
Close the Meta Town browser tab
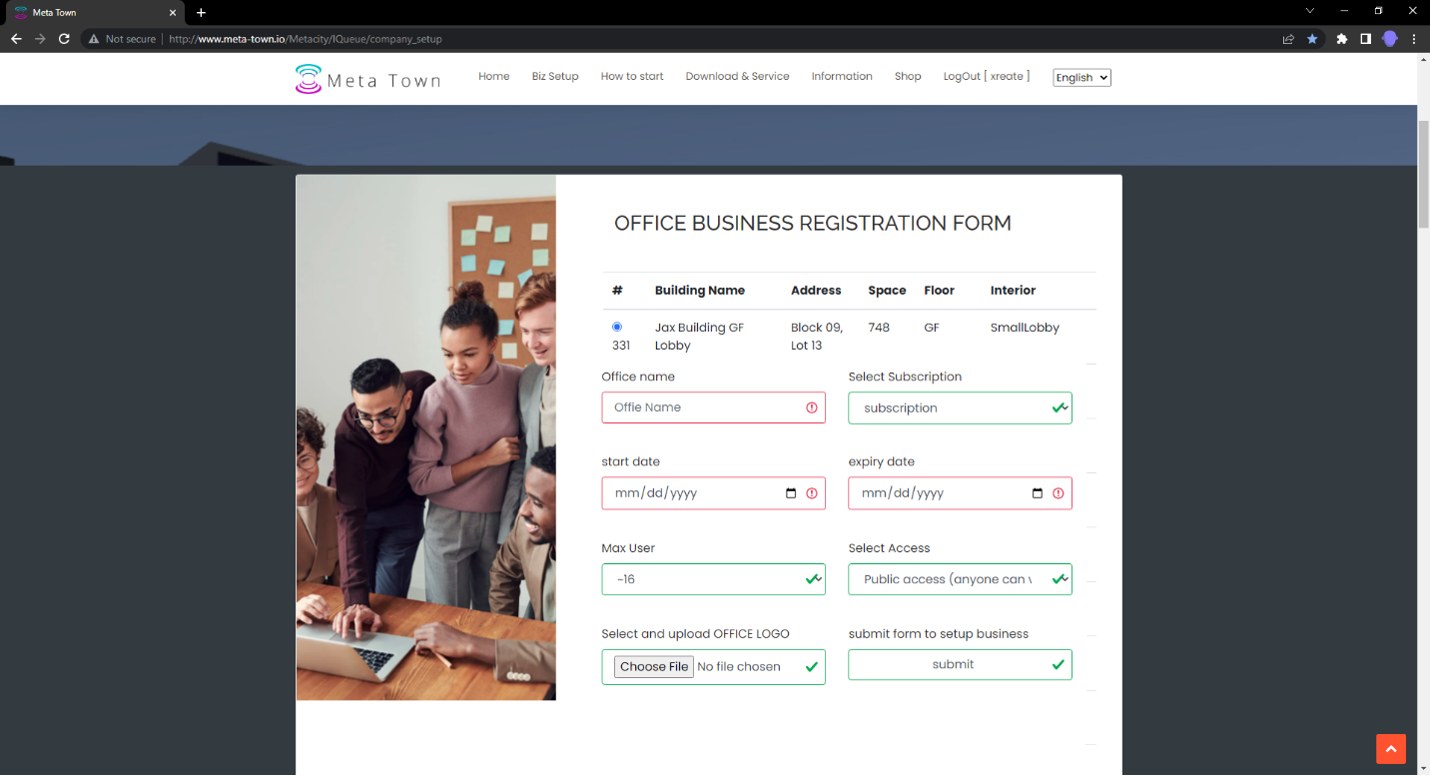click(x=172, y=13)
